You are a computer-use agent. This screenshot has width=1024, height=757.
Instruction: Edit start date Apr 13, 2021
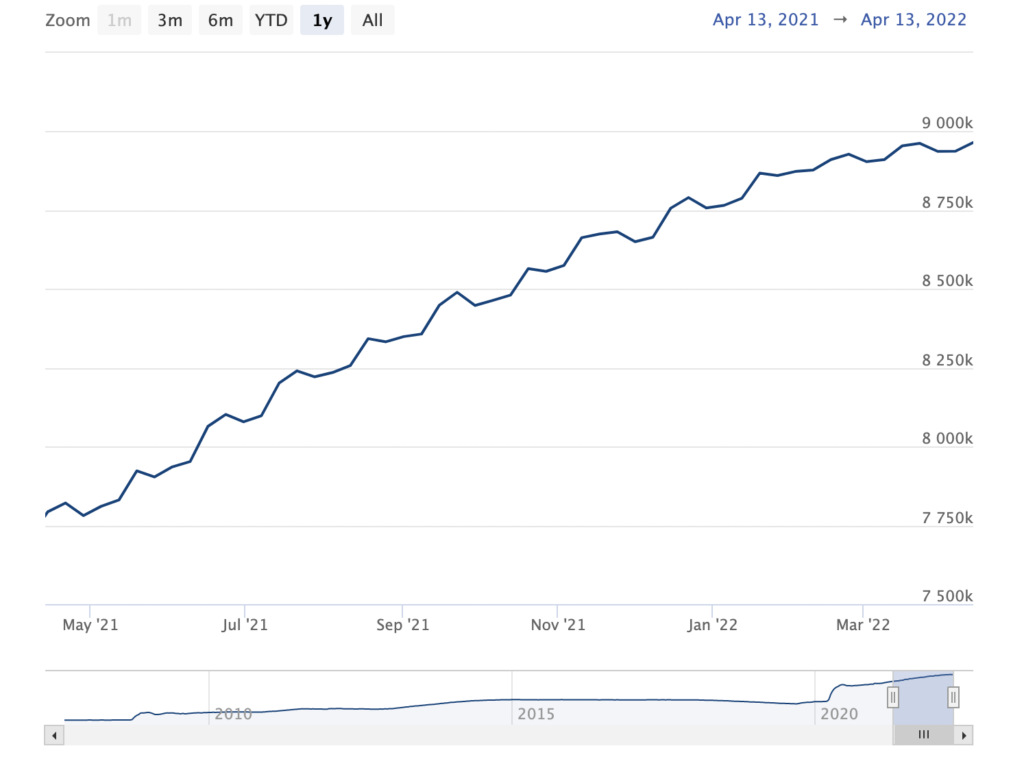click(766, 20)
